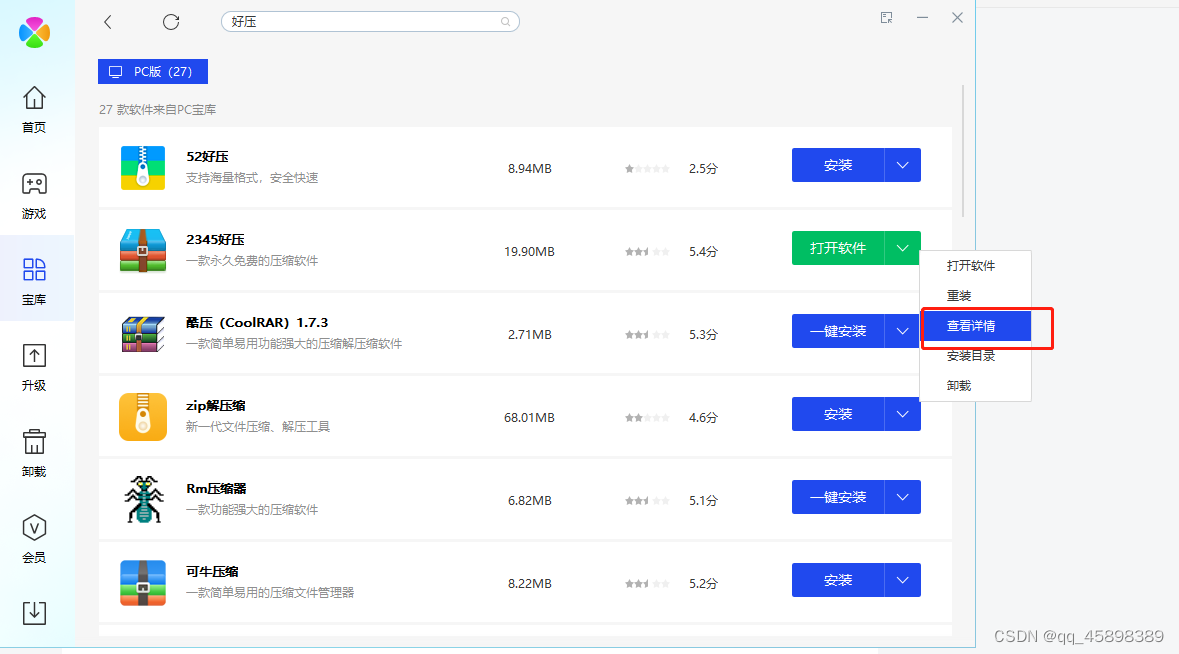The image size is (1179, 654).
Task: Click the star rating for zip解压缩
Action: coord(647,417)
